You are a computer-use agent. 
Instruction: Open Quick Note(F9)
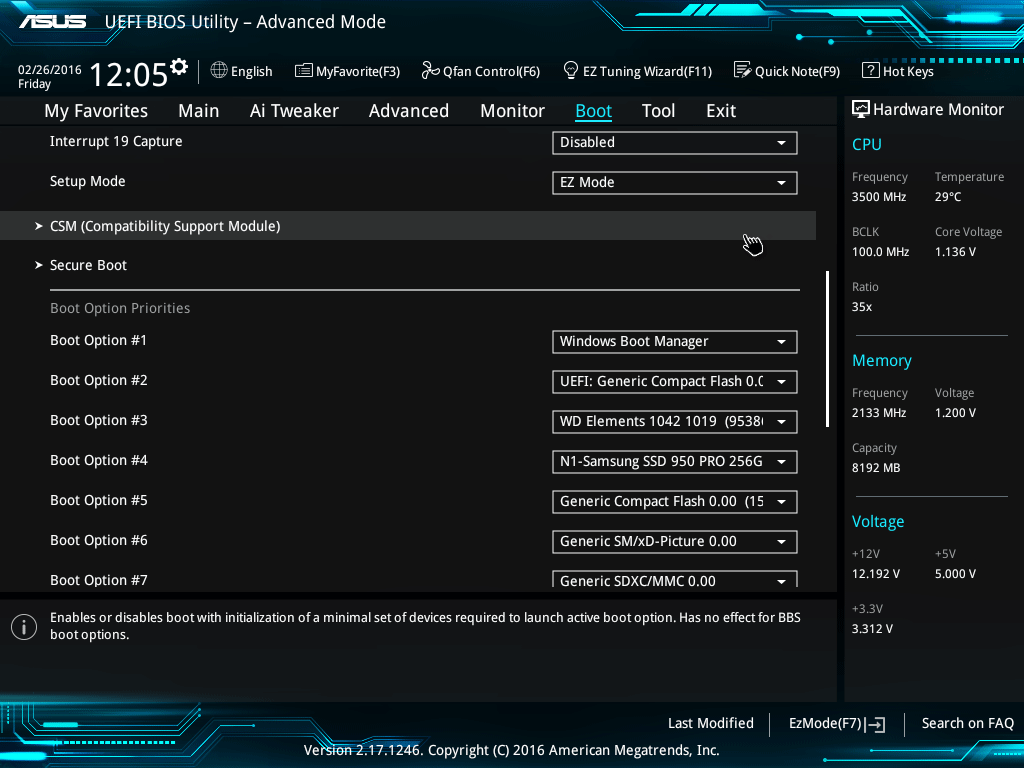[787, 71]
